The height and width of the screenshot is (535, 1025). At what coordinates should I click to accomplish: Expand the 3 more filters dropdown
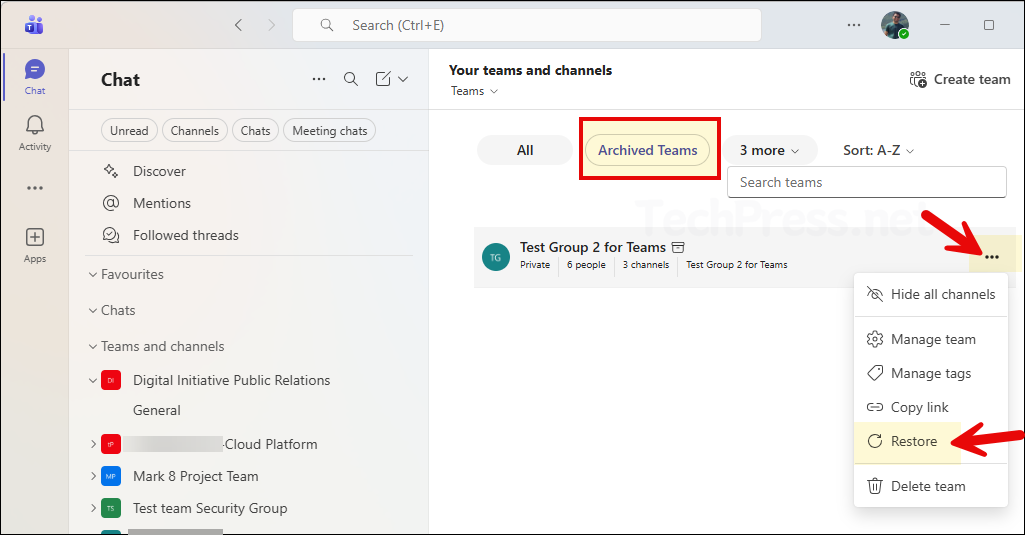[769, 150]
